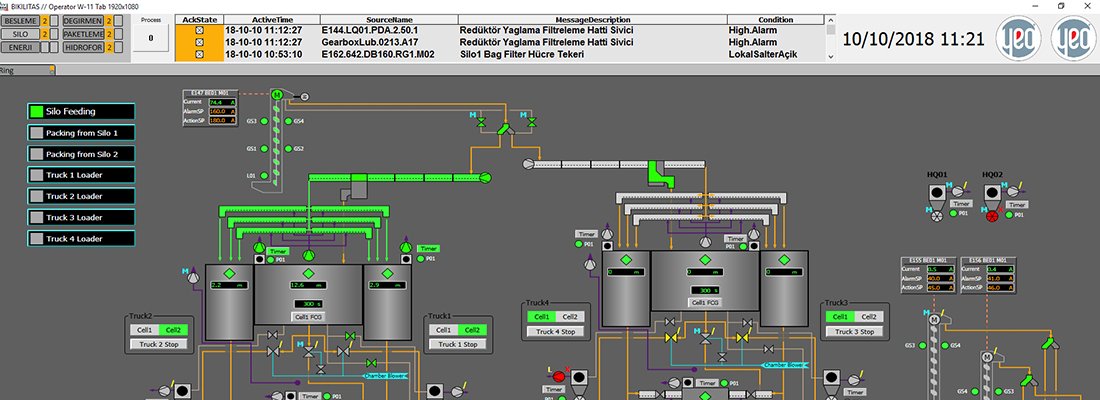Screen dimensions: 1100x400
Task: Click the green screw conveyor end motor
Action: pyautogui.click(x=486, y=177)
